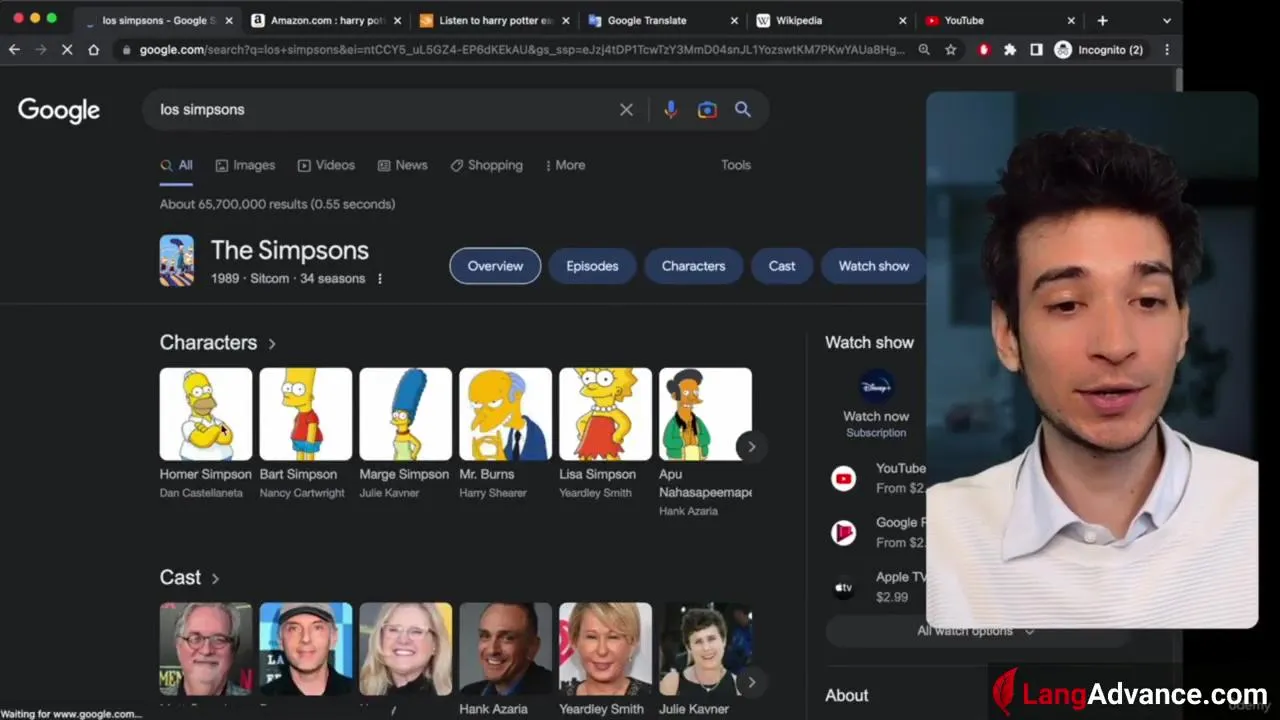Select the Overview chip

click(x=495, y=266)
